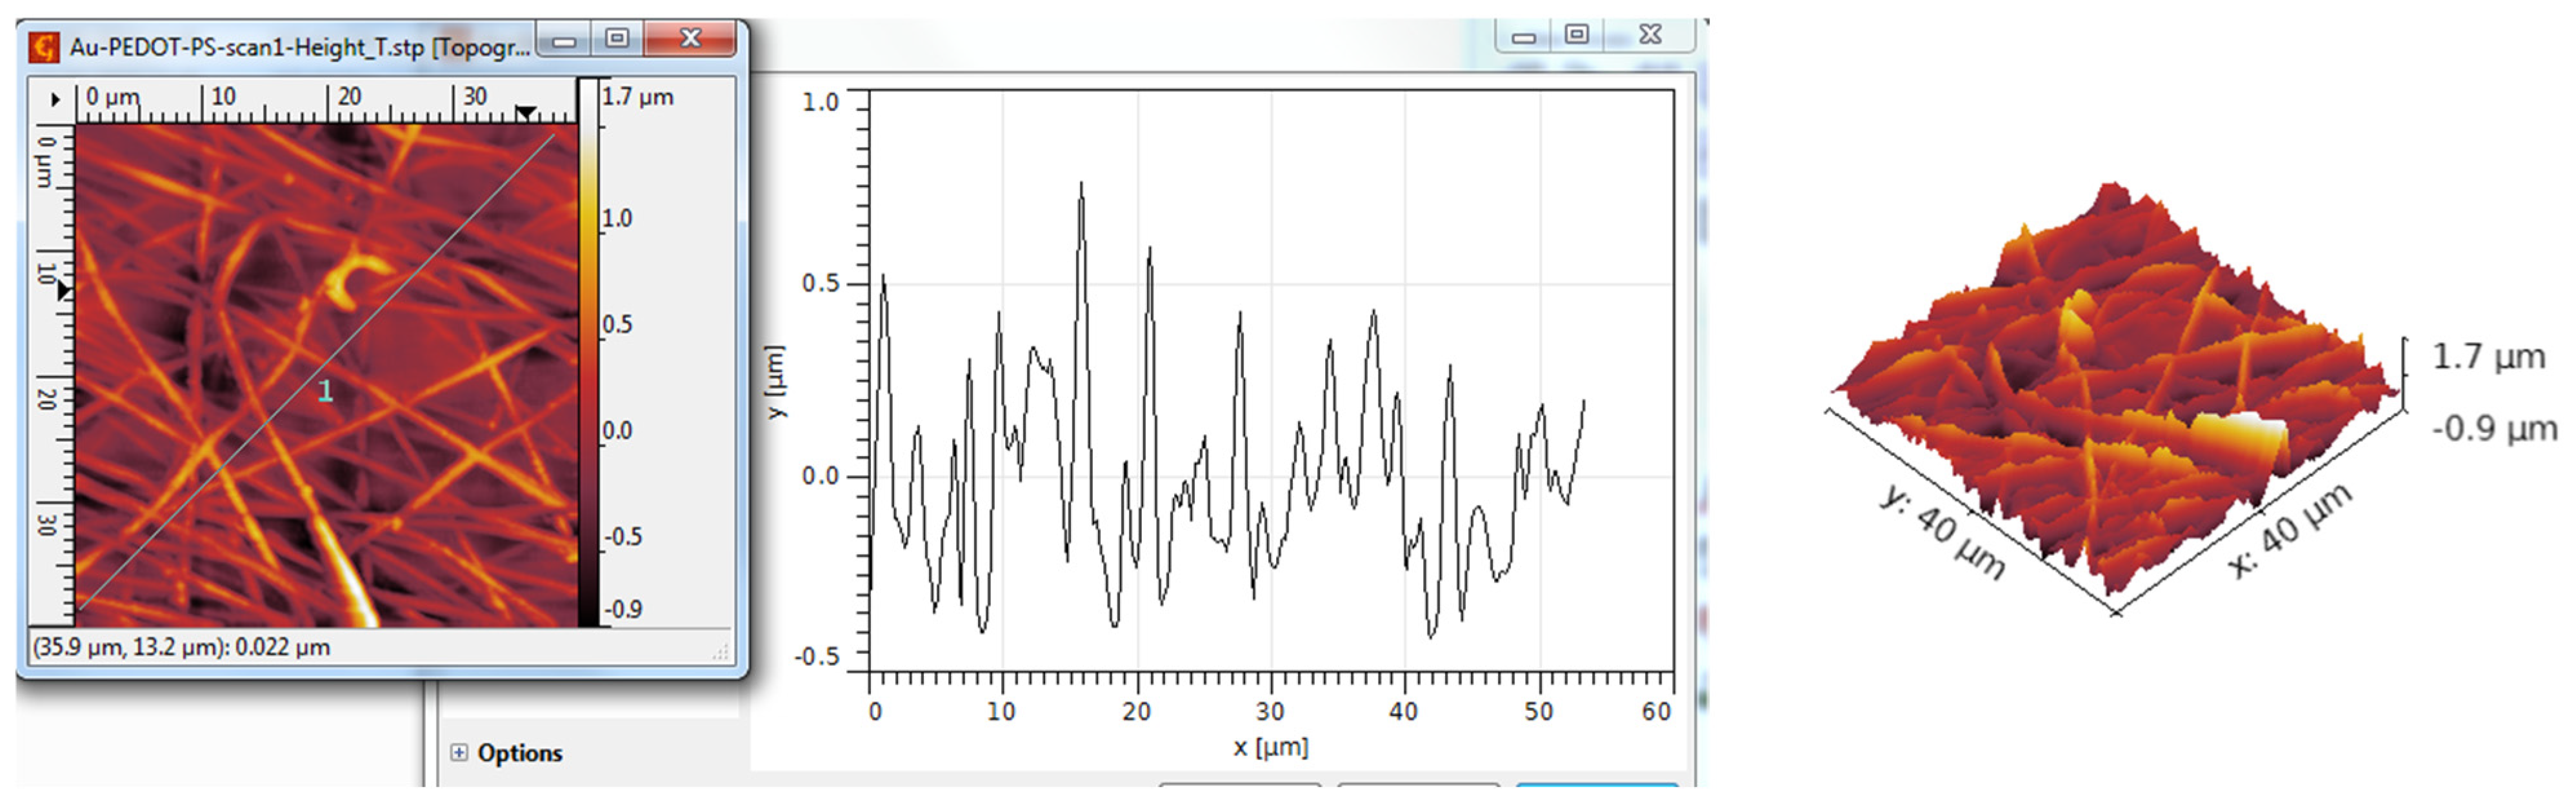Click the window resize grip corner

(721, 653)
